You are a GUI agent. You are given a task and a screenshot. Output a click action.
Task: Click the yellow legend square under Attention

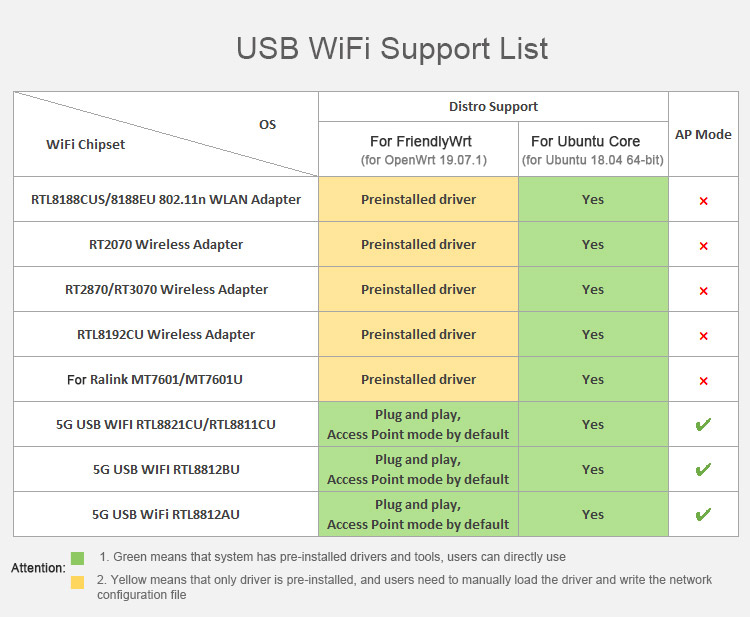[x=78, y=582]
